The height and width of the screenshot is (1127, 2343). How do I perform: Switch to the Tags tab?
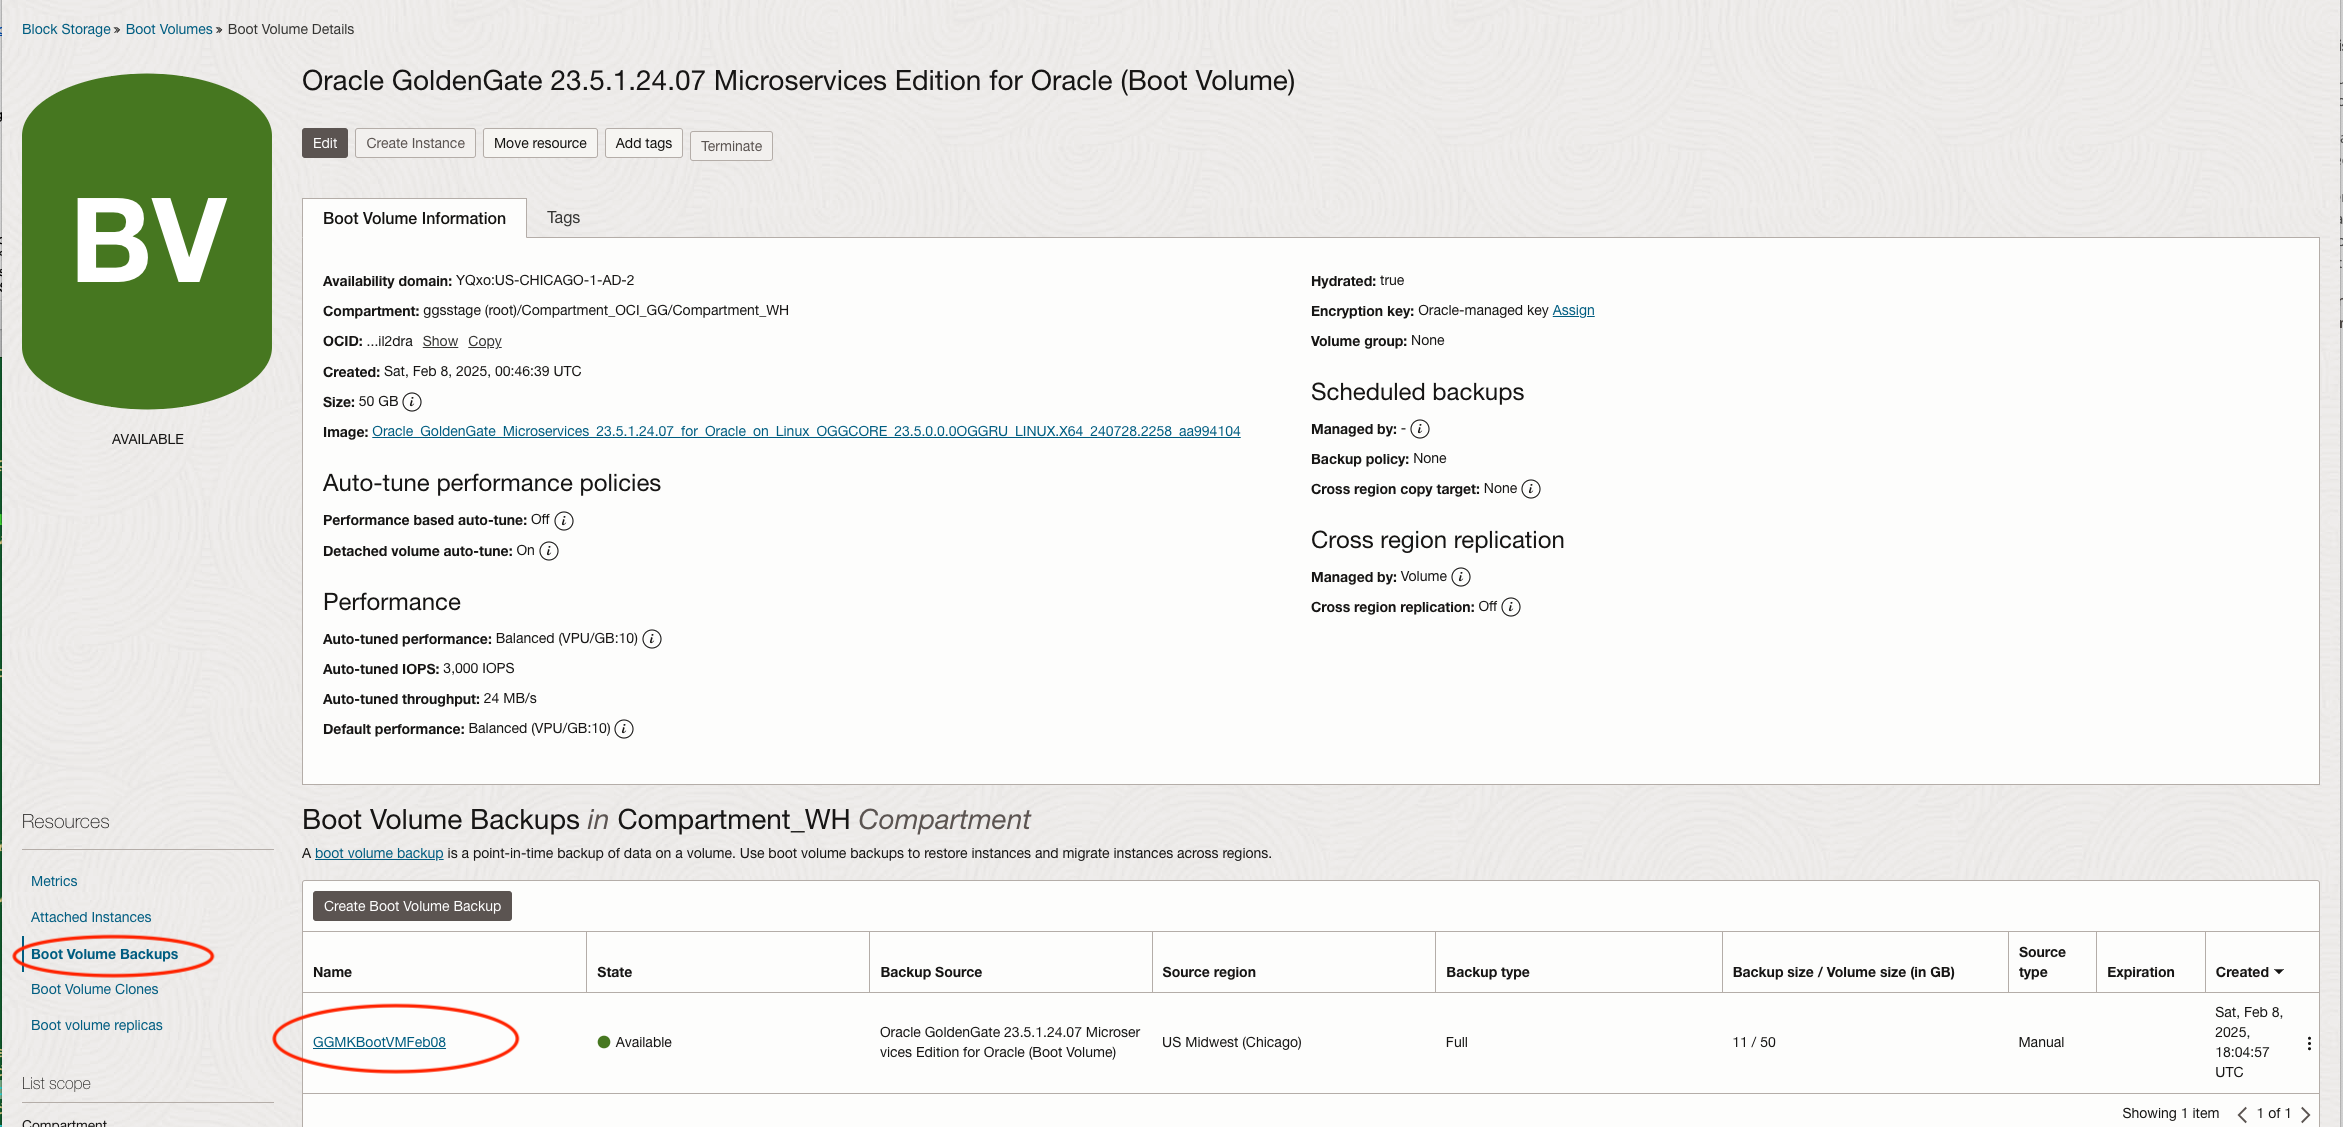tap(563, 218)
